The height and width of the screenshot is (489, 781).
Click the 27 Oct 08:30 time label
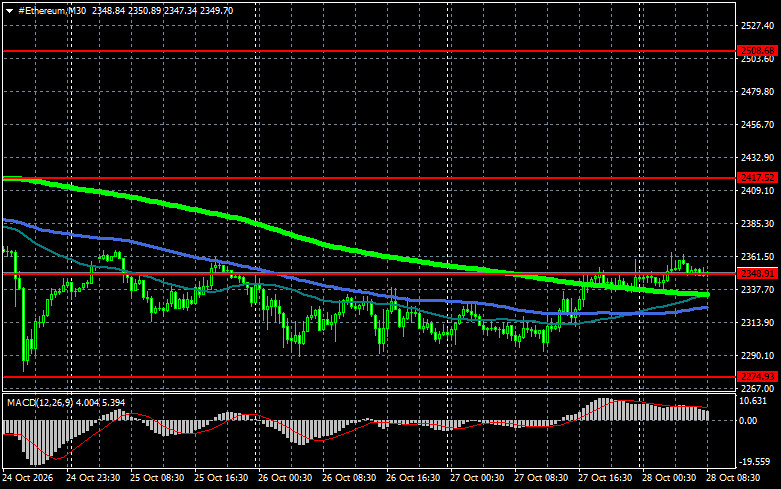tap(541, 478)
